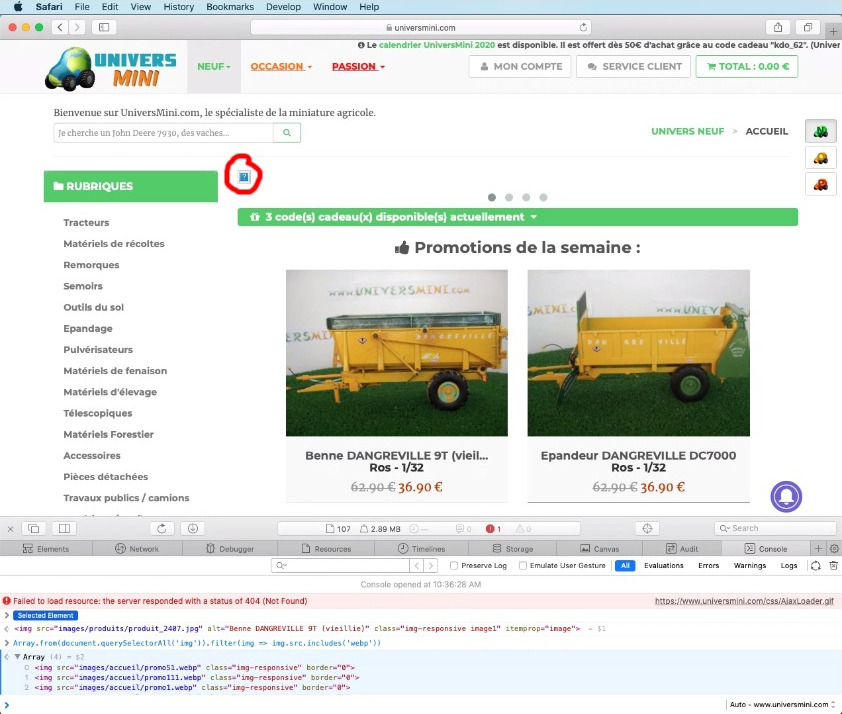842x714 pixels.
Task: Click the inspector download archive icon
Action: [193, 529]
